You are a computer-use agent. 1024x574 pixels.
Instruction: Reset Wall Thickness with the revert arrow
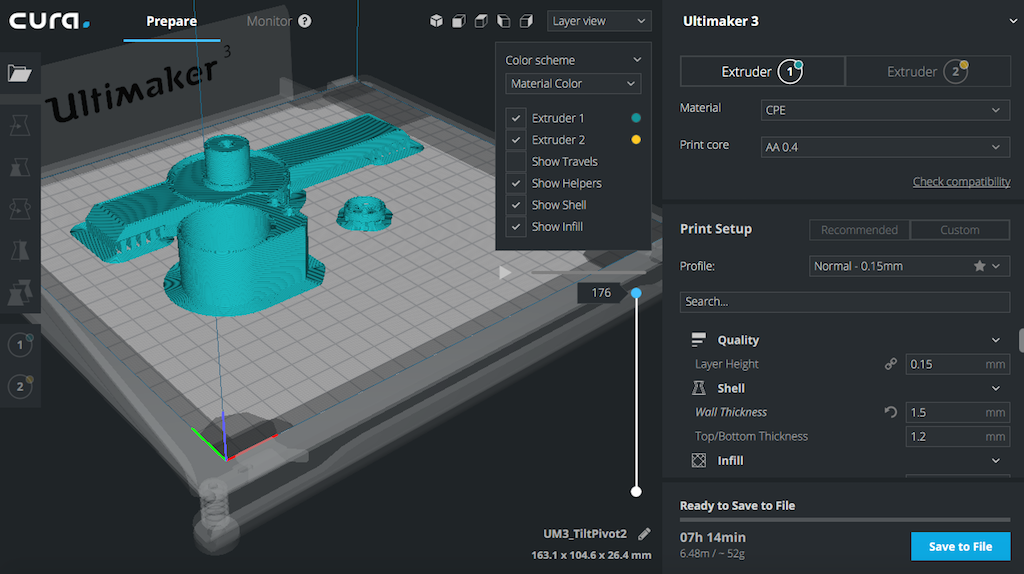[x=891, y=412]
